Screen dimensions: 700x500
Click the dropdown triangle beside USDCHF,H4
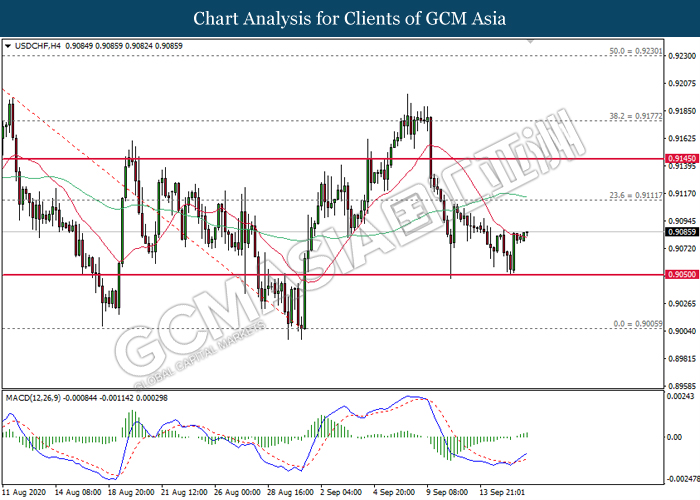8,45
